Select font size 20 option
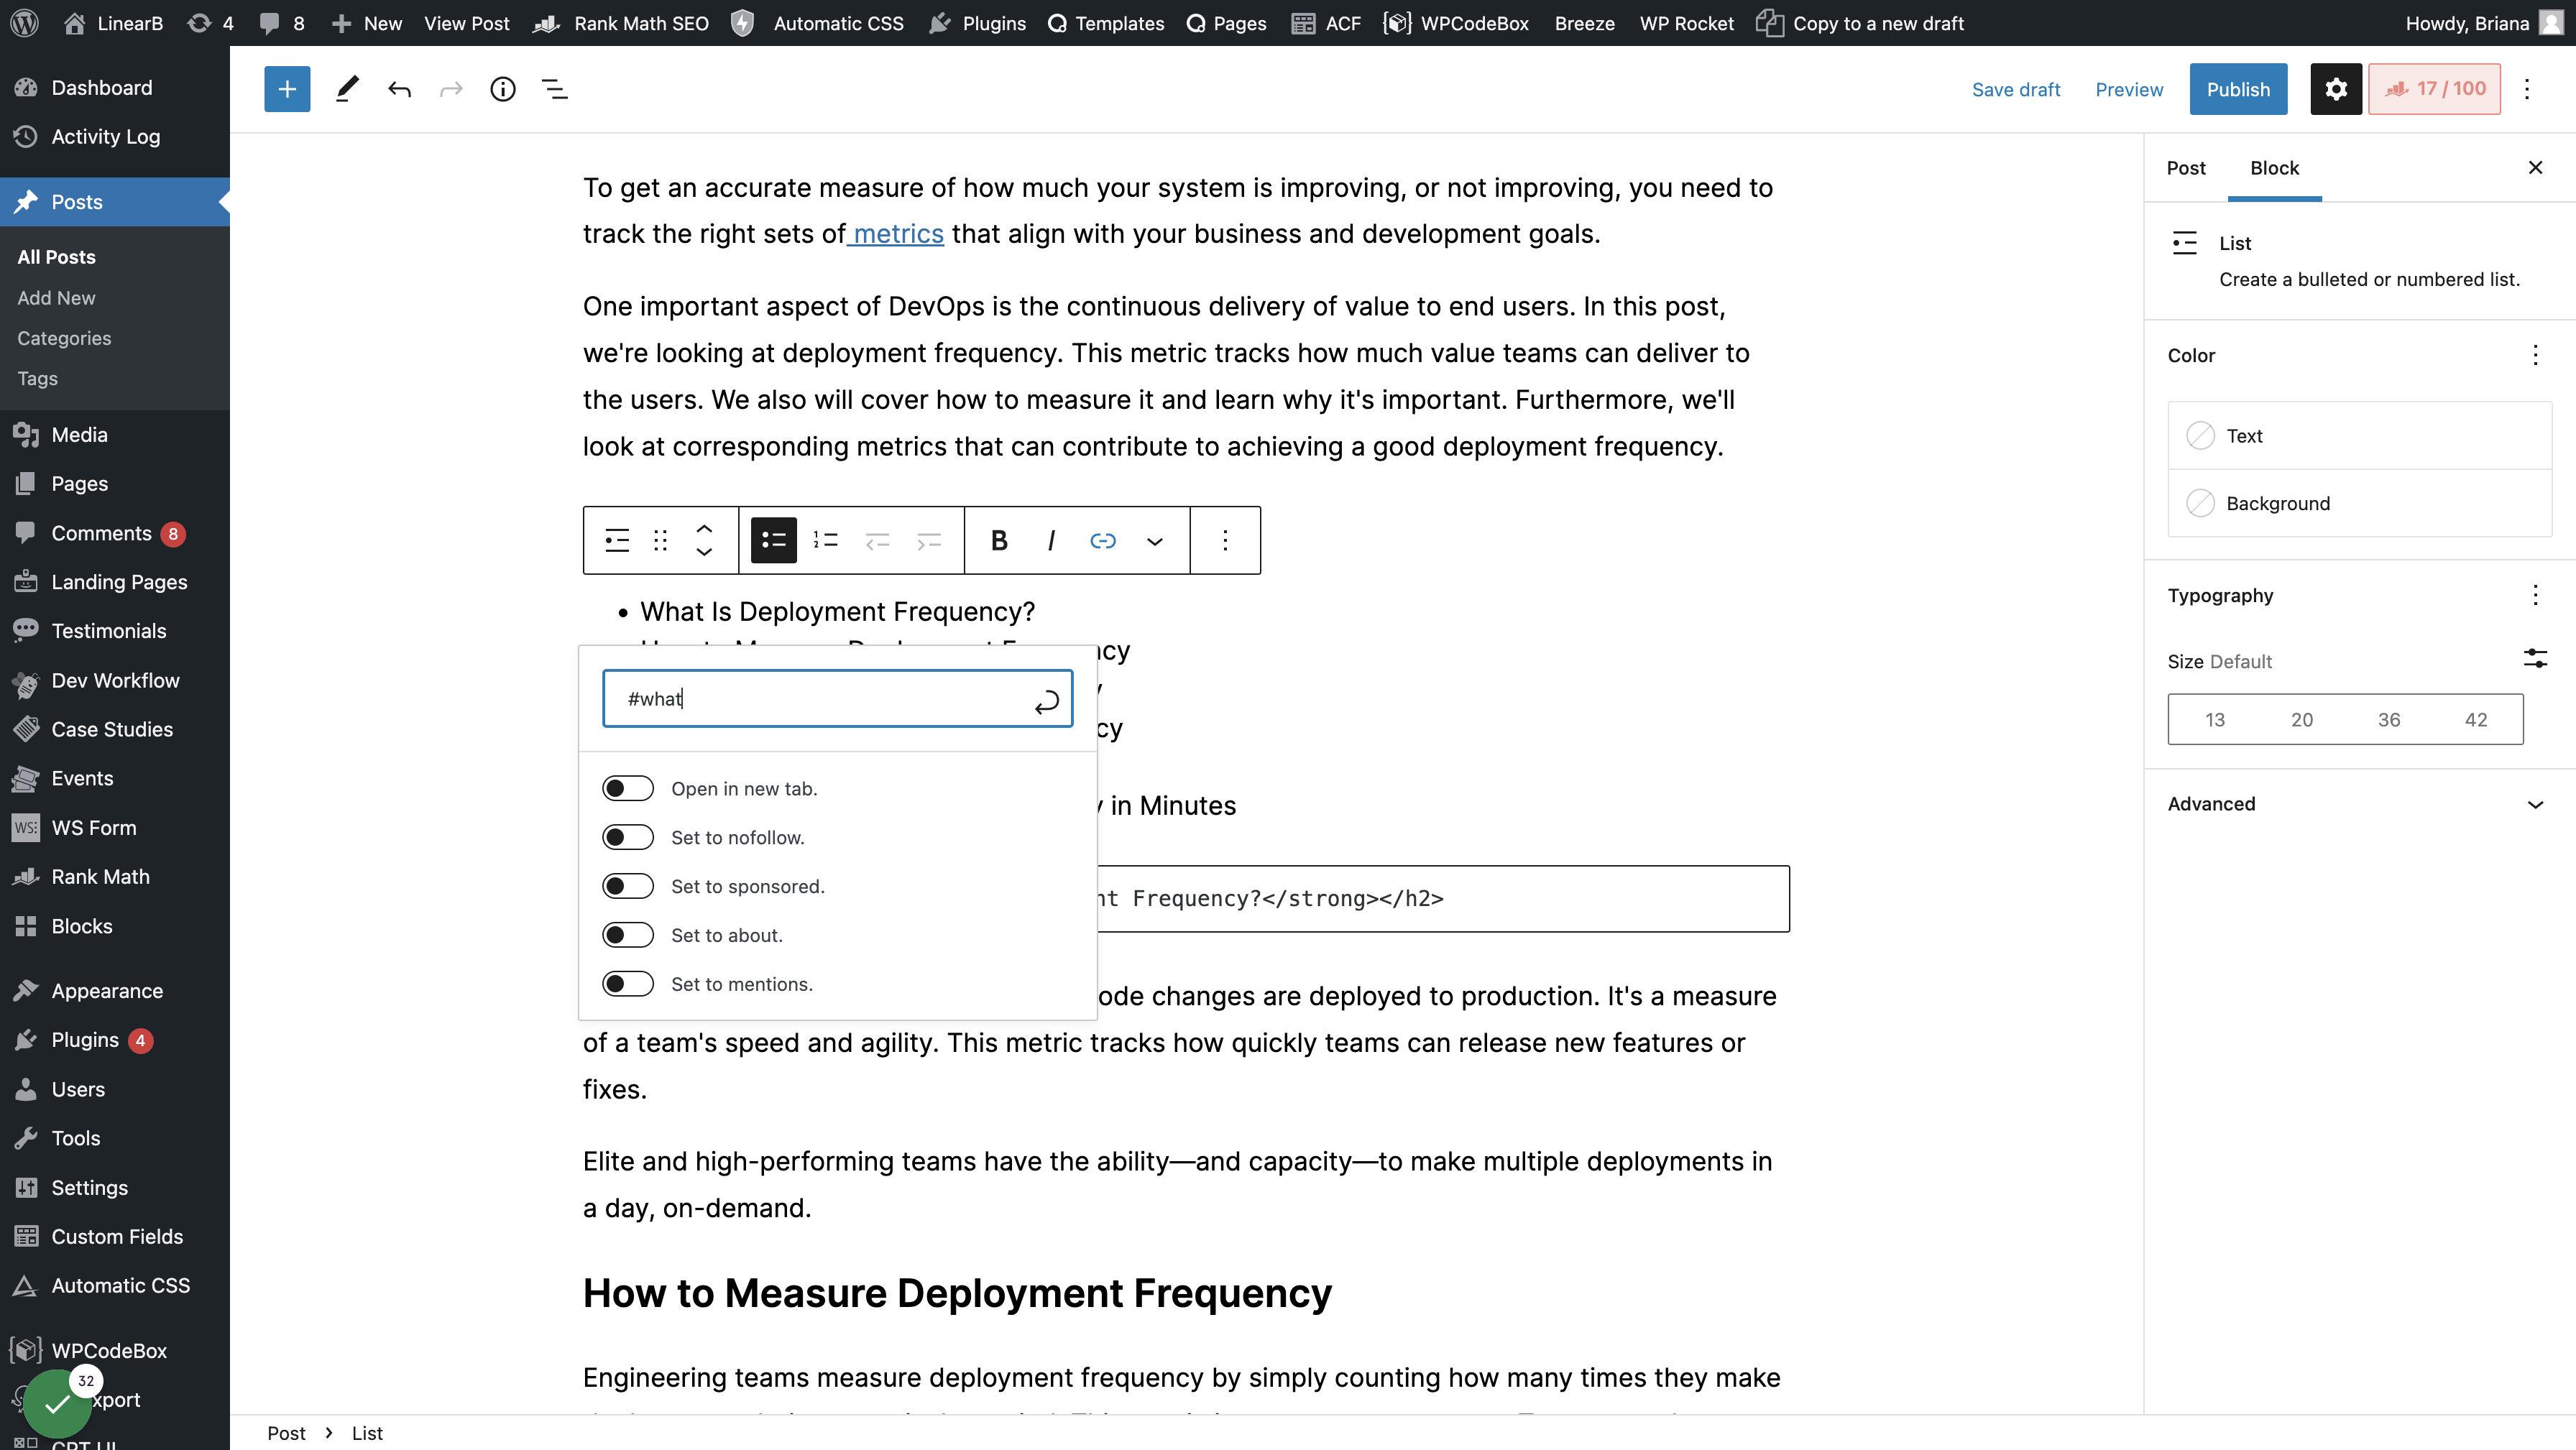 pyautogui.click(x=2302, y=719)
